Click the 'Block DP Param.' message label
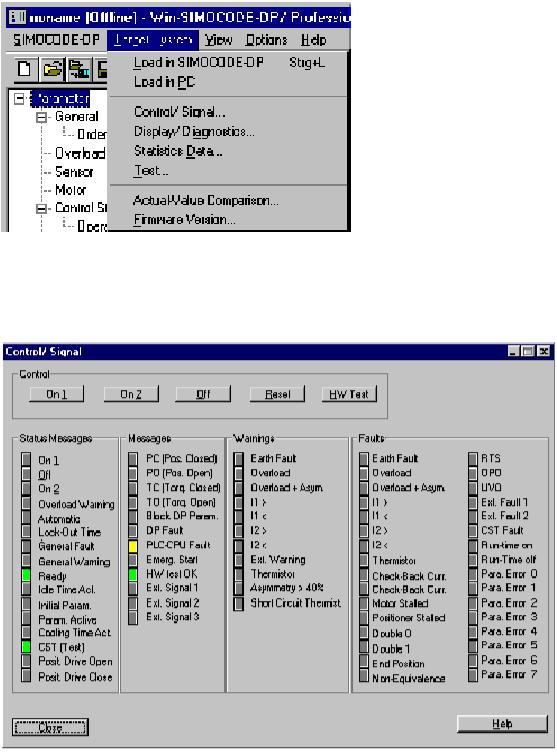Viewport: 557px width, 752px height. (182, 516)
